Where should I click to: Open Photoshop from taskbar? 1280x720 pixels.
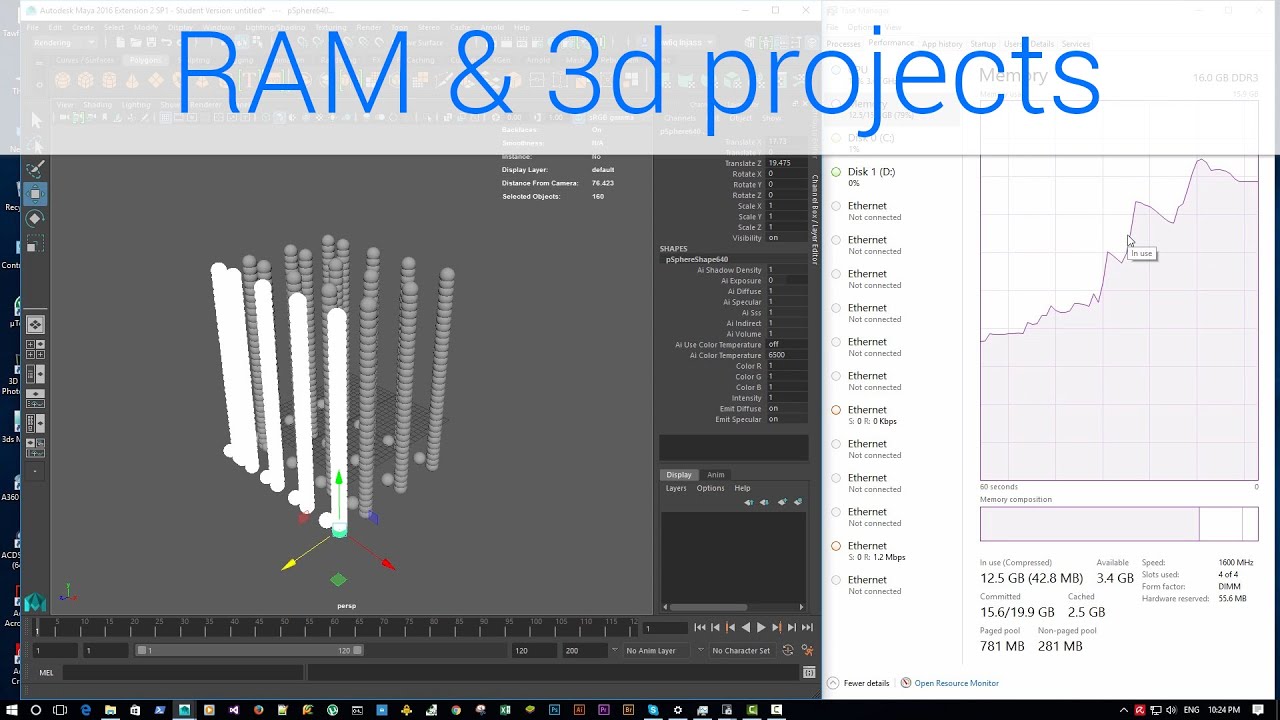[554, 710]
